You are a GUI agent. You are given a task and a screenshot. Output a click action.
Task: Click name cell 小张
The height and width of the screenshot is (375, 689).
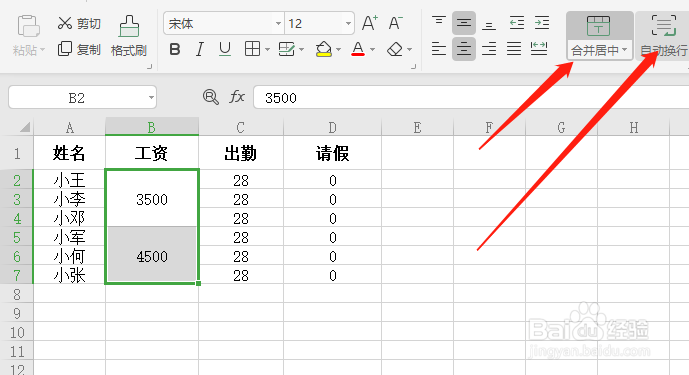69,275
